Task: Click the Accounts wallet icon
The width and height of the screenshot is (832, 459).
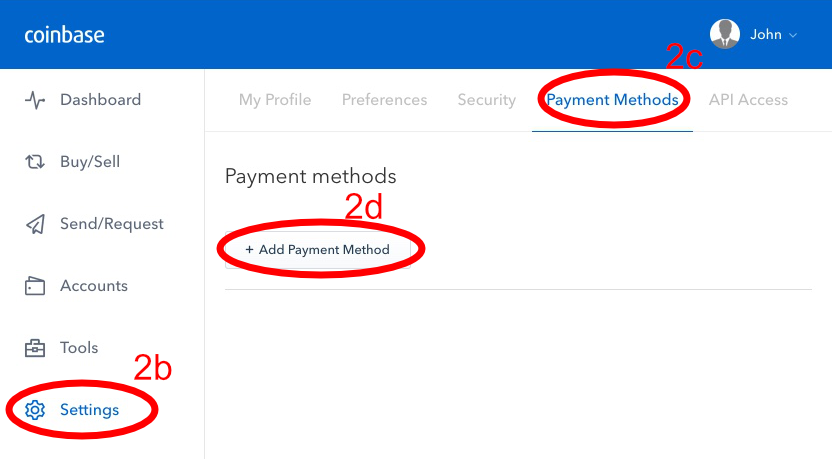Action: [35, 286]
